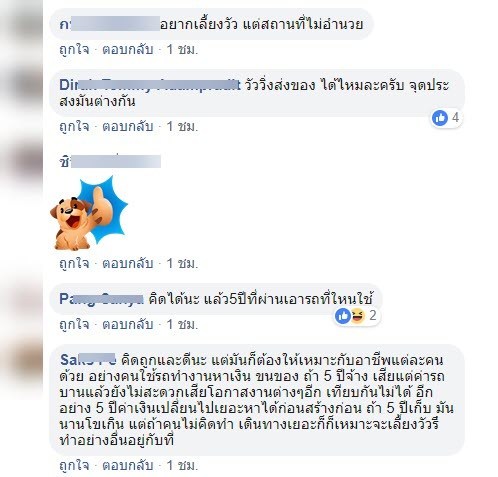Image resolution: width=498 pixels, height=477 pixels.
Task: Like the dog sticker comment
Action: point(74,263)
